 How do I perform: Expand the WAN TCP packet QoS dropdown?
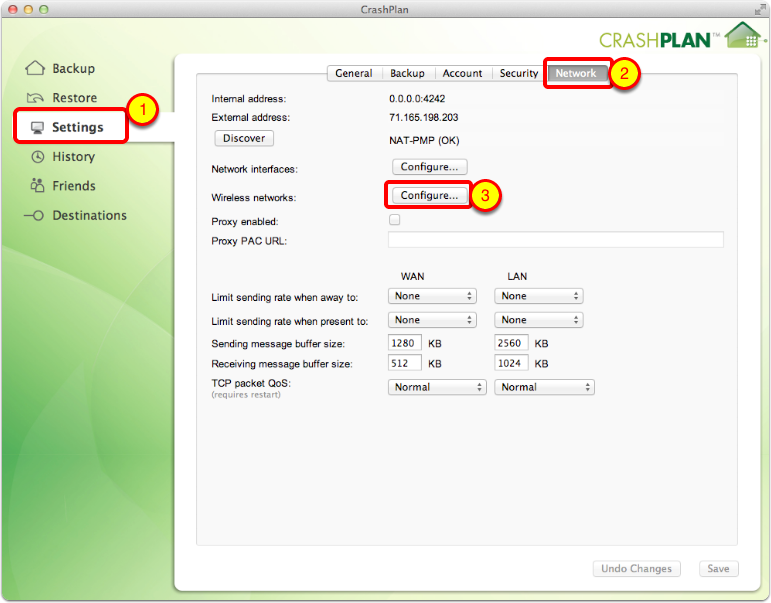pyautogui.click(x=436, y=387)
